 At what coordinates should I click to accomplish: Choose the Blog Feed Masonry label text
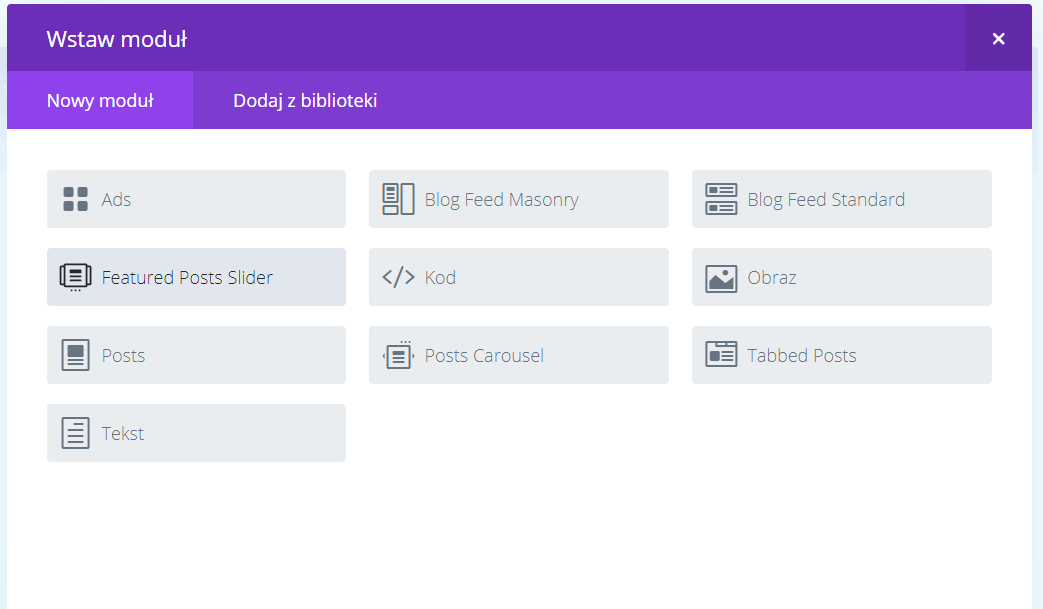tap(501, 200)
